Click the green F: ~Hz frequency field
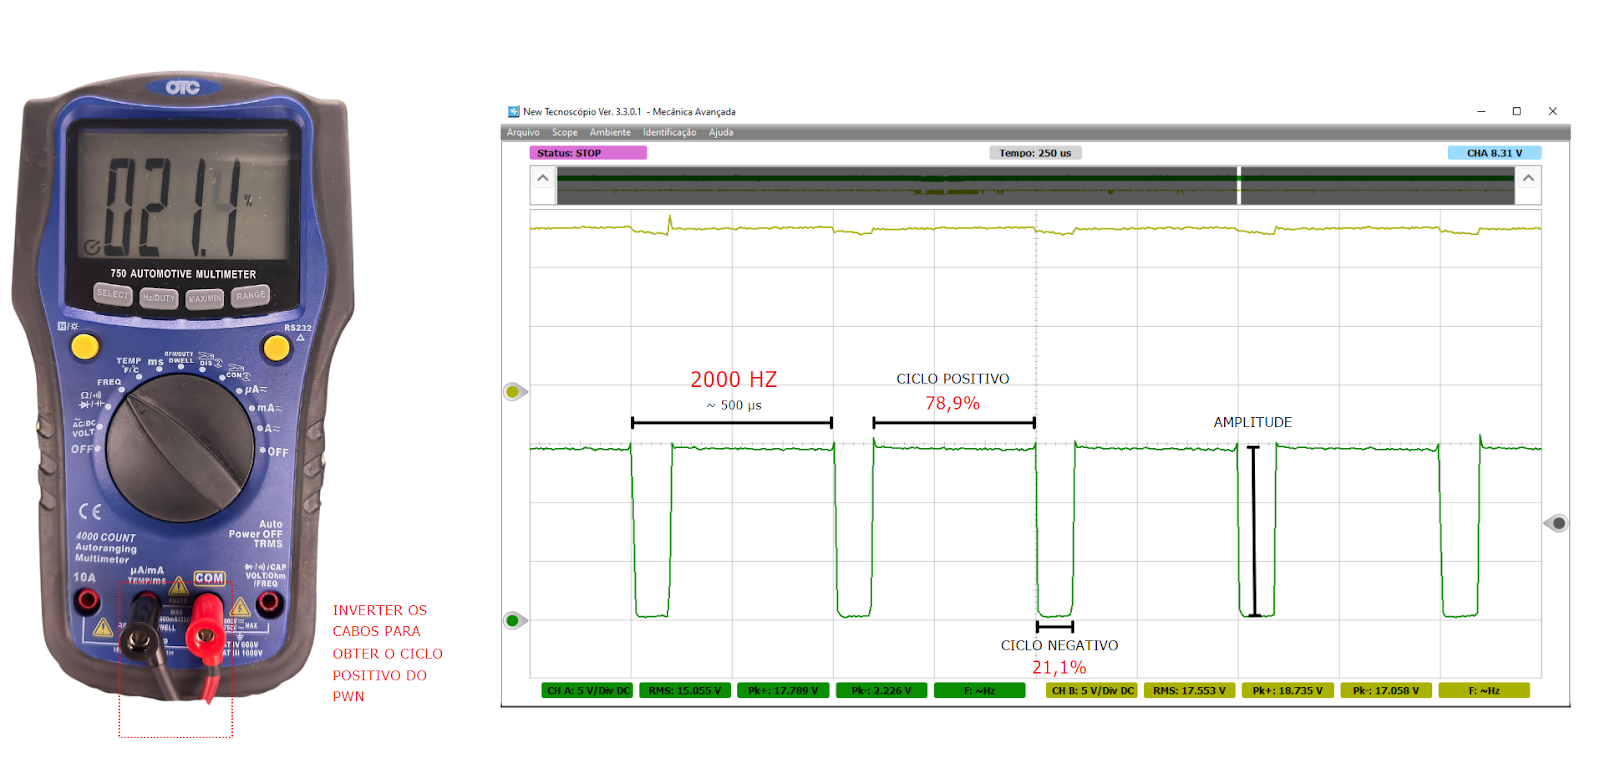 pyautogui.click(x=979, y=690)
